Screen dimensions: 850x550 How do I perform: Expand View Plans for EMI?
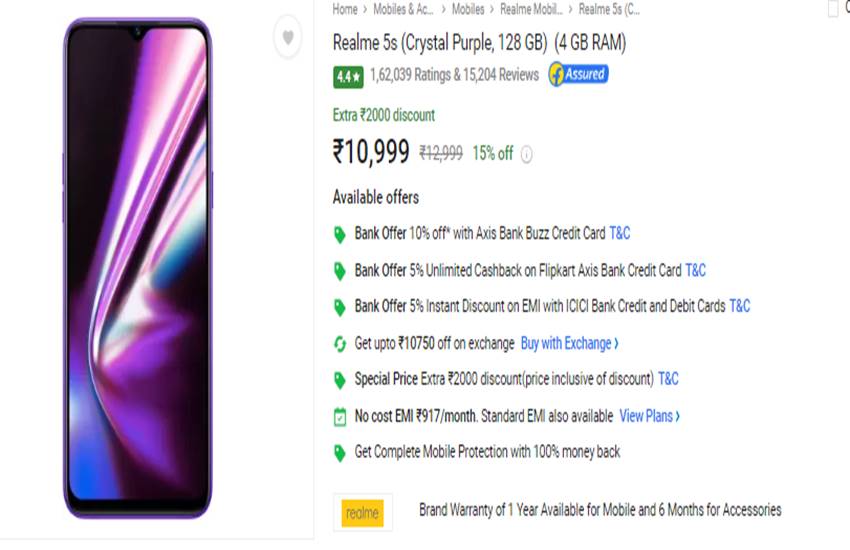click(x=650, y=415)
